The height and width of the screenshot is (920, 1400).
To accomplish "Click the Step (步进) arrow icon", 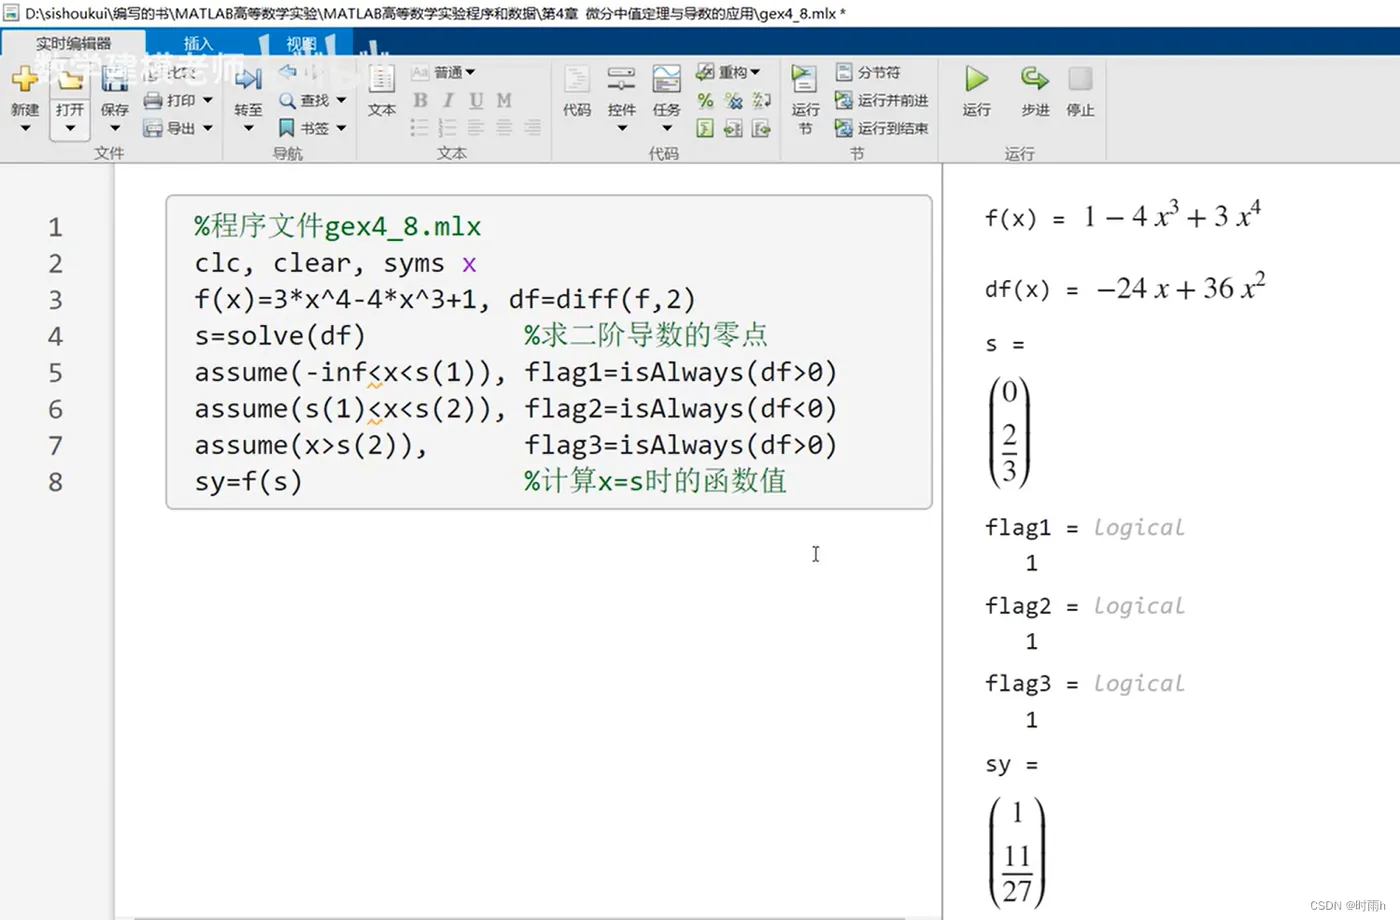I will click(x=1035, y=79).
